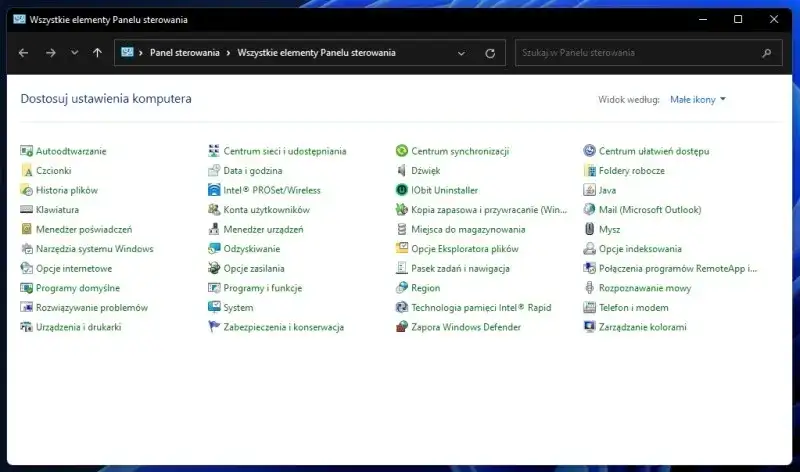Open Pasek zadań i nawigacja link
The image size is (800, 472).
(x=460, y=268)
